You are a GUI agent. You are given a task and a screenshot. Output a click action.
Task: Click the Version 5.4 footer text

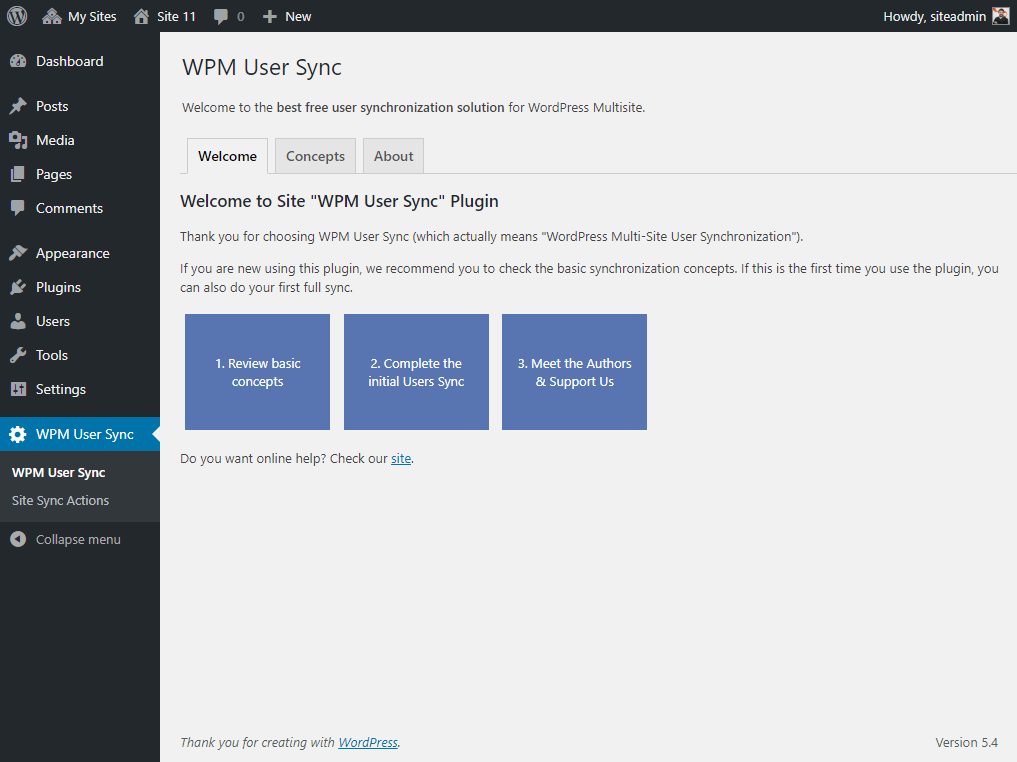pyautogui.click(x=966, y=743)
